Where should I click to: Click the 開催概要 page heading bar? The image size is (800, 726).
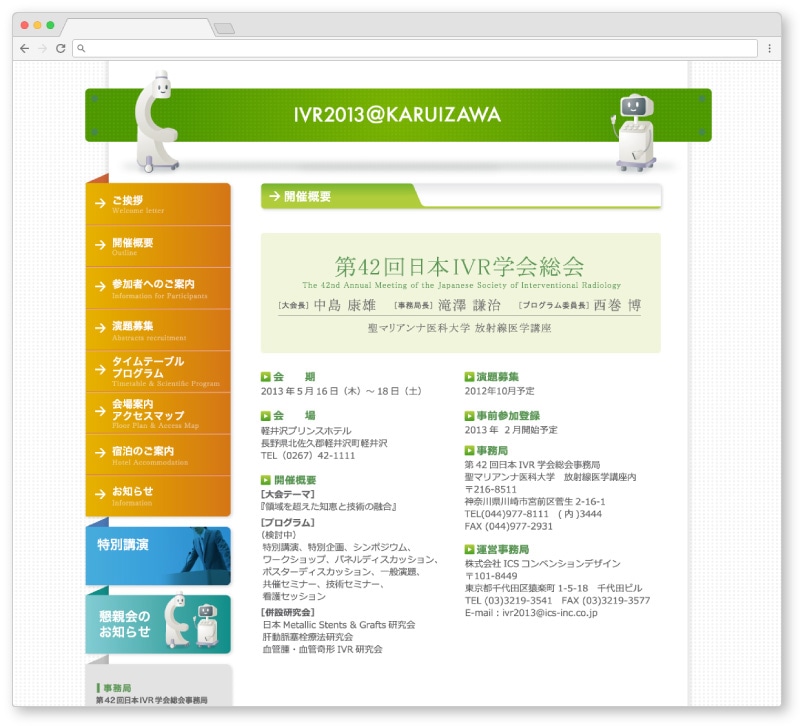coord(461,196)
